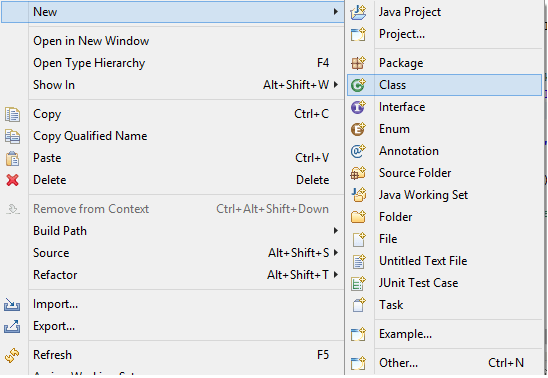Screen dimensions: 548x378
Task: Click the green new Class icon
Action: 358,85
